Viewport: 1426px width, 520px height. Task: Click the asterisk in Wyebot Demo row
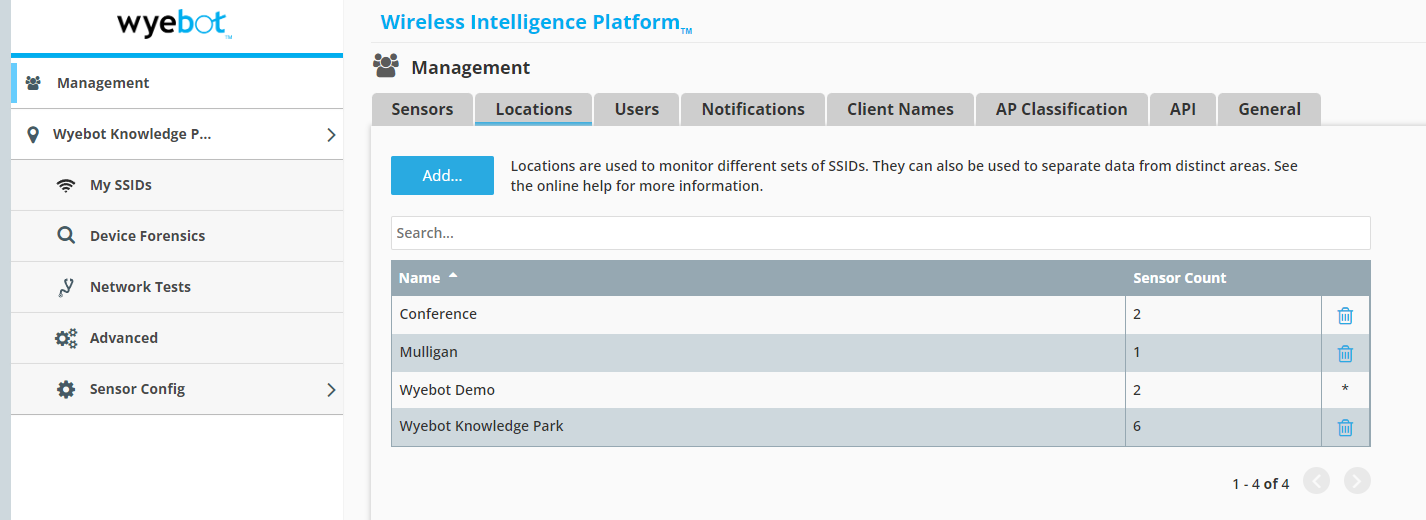point(1345,389)
